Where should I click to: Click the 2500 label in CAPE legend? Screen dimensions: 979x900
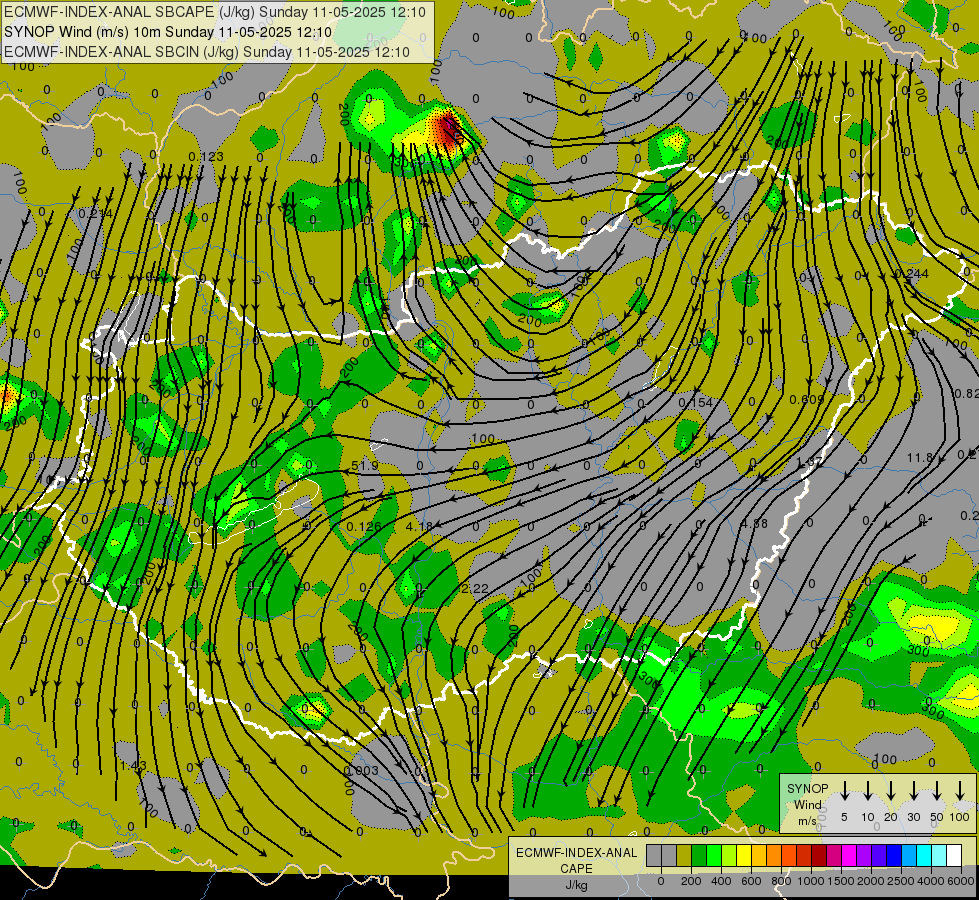tap(900, 881)
